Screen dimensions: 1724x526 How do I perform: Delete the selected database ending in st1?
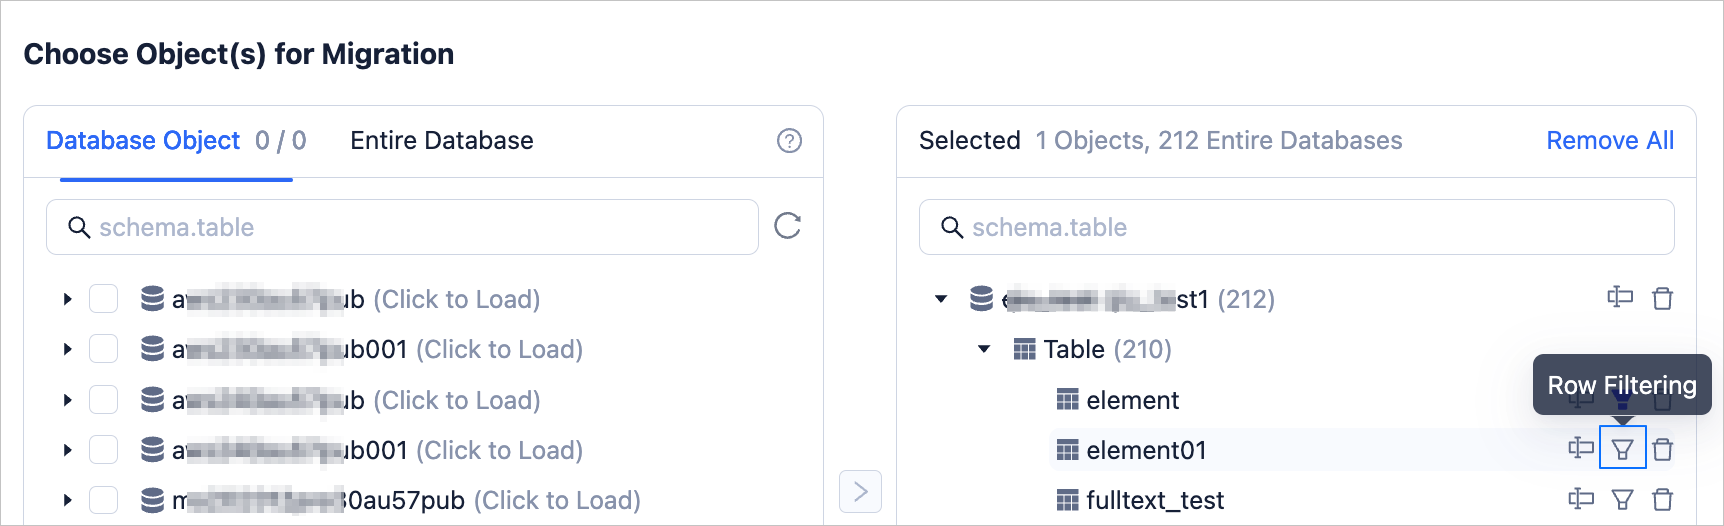[x=1662, y=298]
